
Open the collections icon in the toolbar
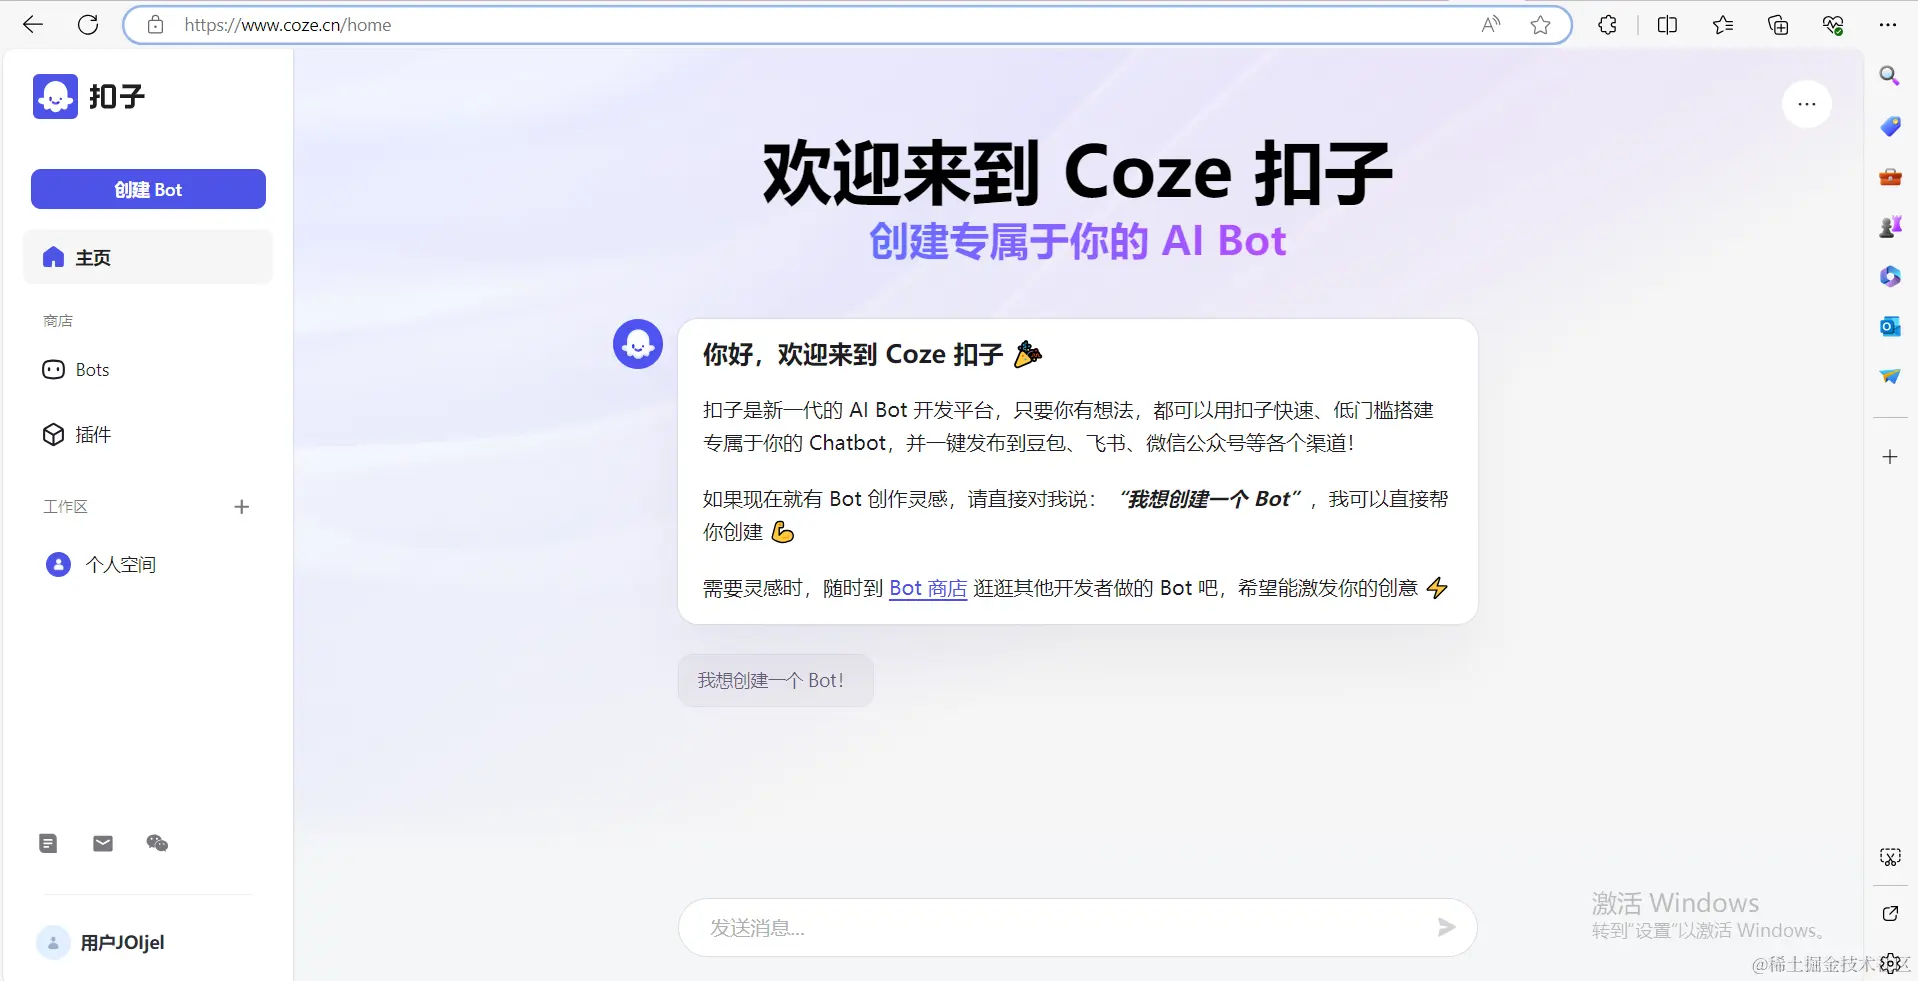point(1778,25)
